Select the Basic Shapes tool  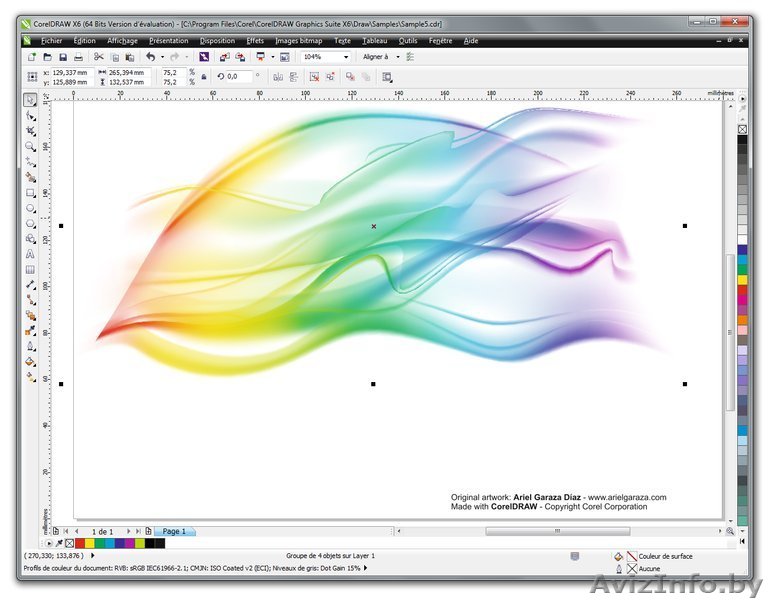click(31, 239)
